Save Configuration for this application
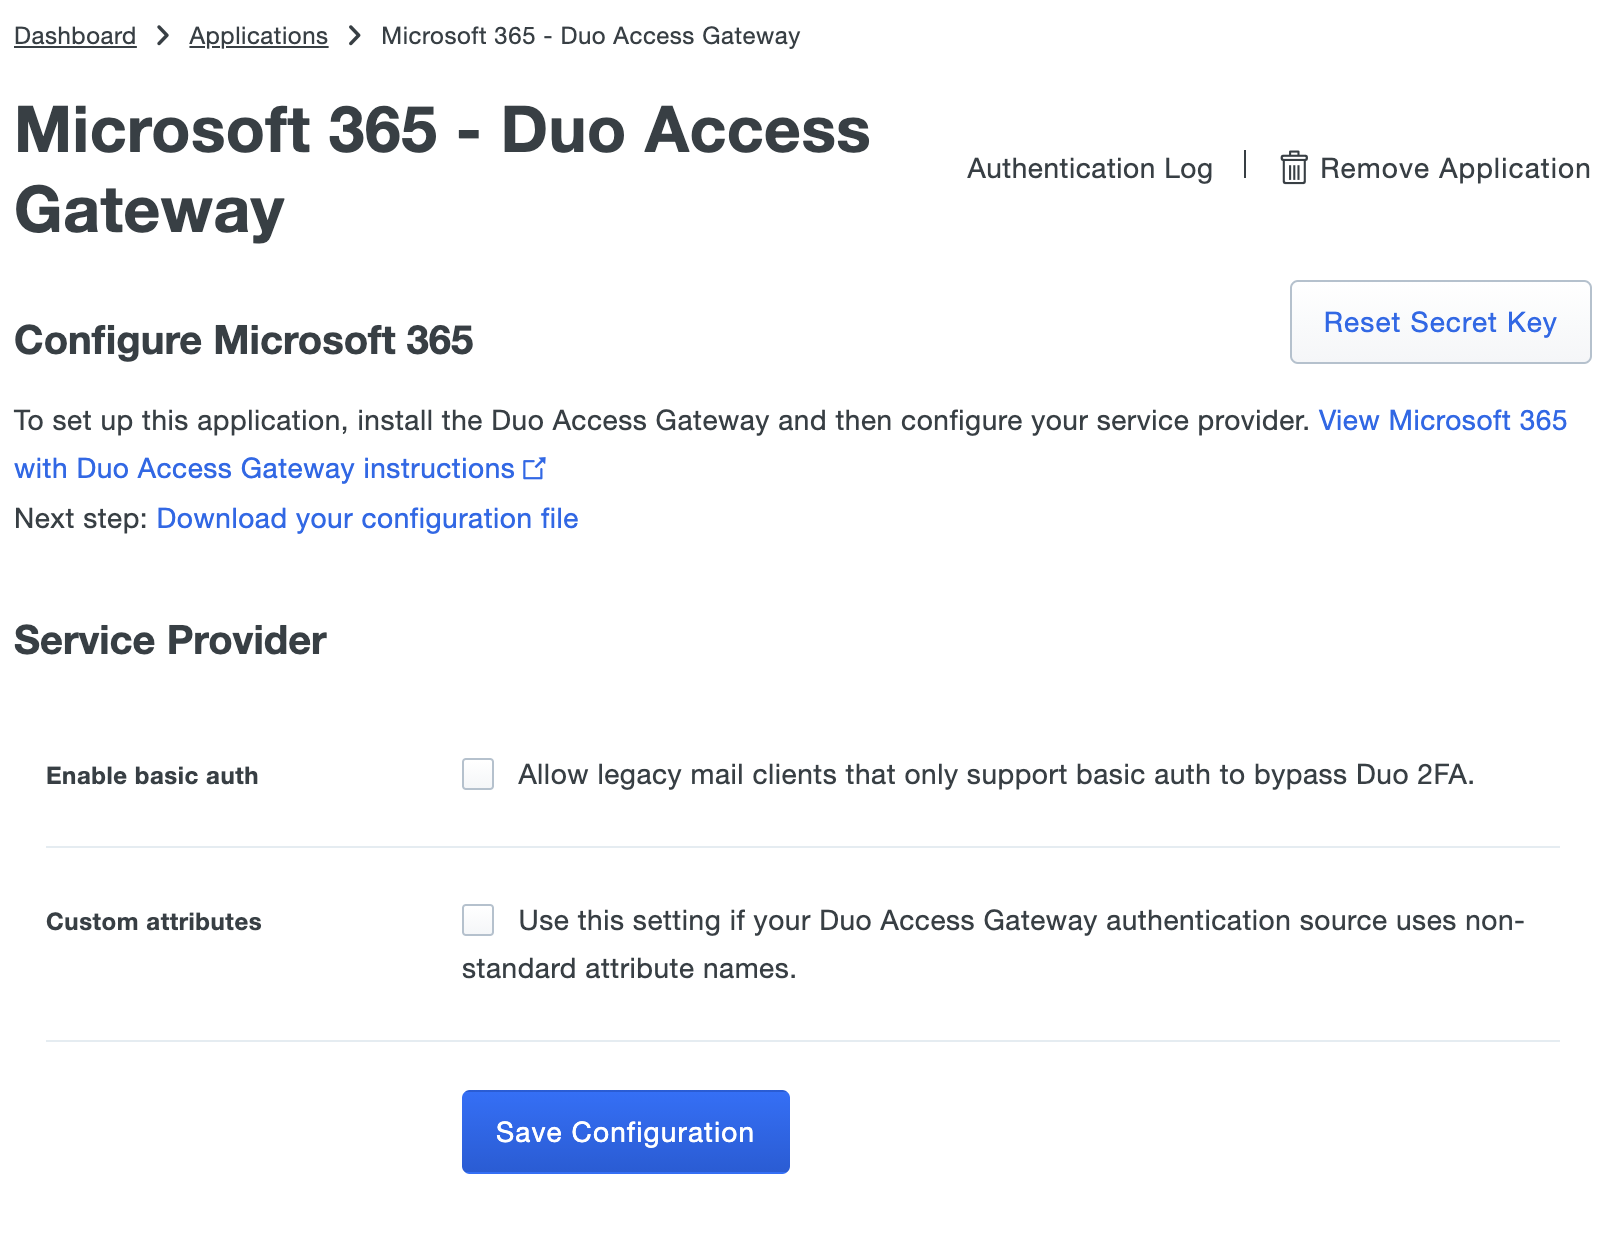 click(625, 1131)
